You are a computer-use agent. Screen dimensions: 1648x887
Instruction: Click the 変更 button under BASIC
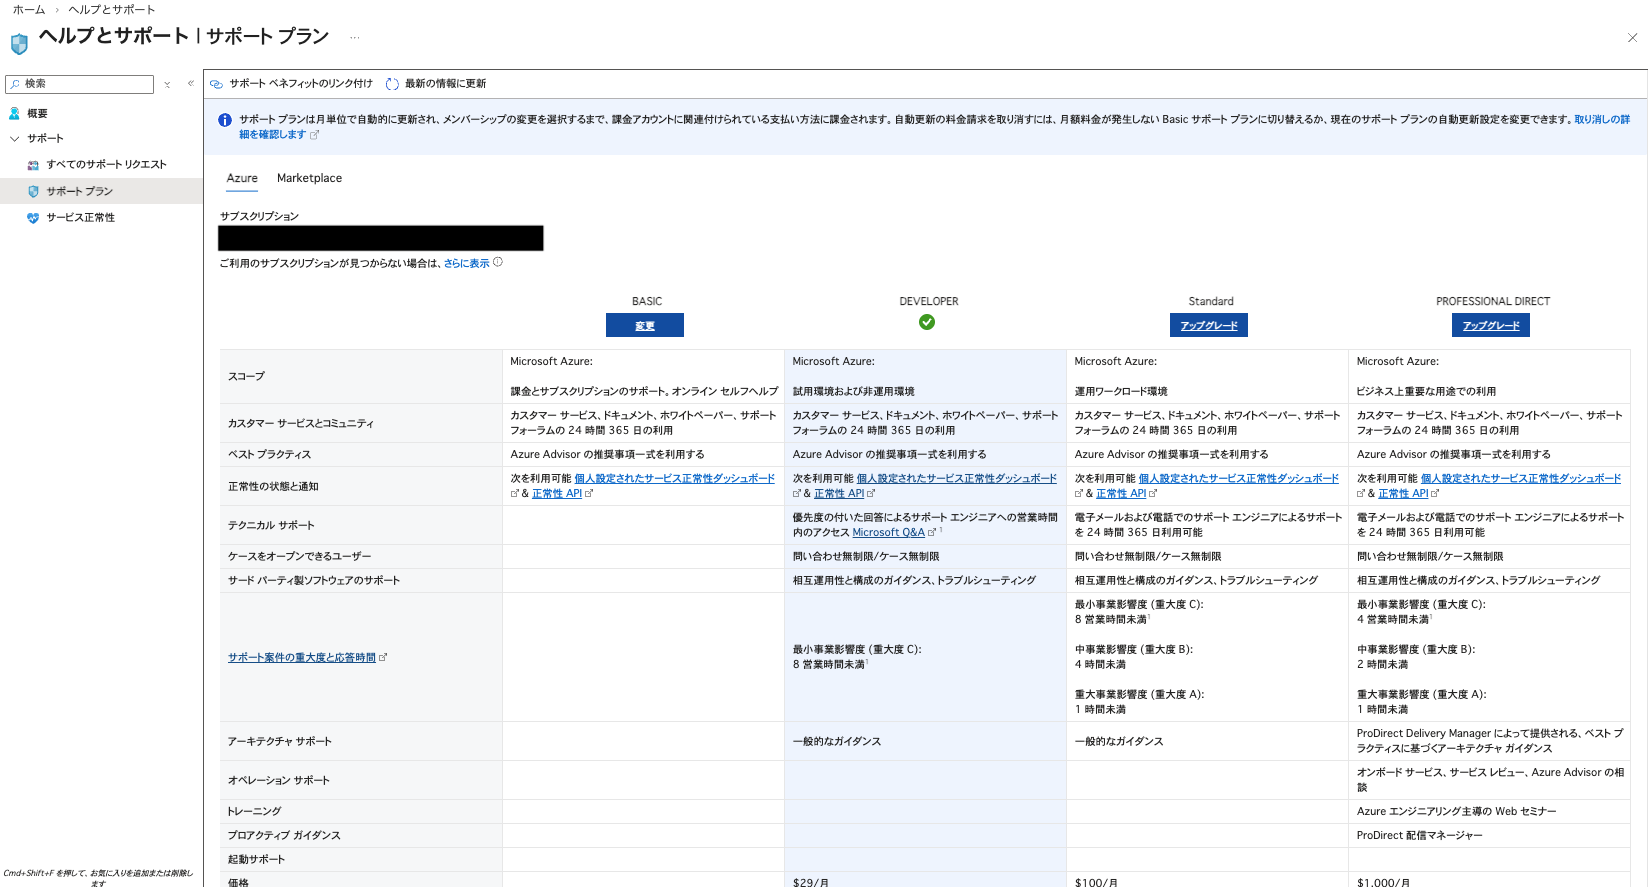click(645, 325)
